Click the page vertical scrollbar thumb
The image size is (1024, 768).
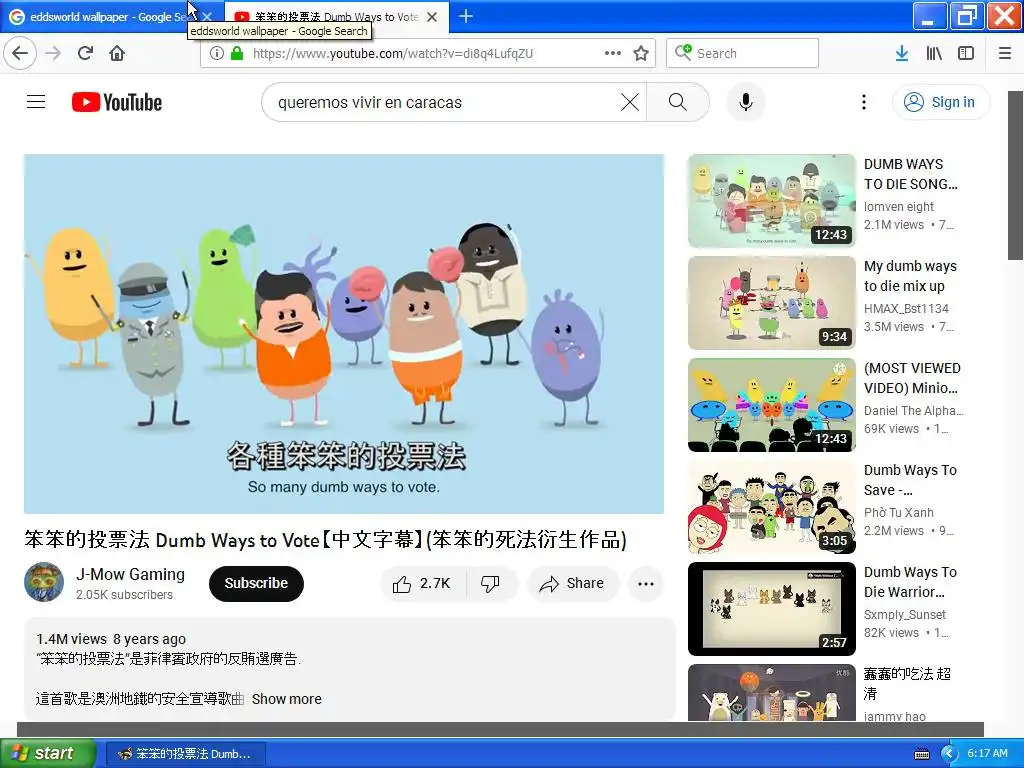(1016, 175)
